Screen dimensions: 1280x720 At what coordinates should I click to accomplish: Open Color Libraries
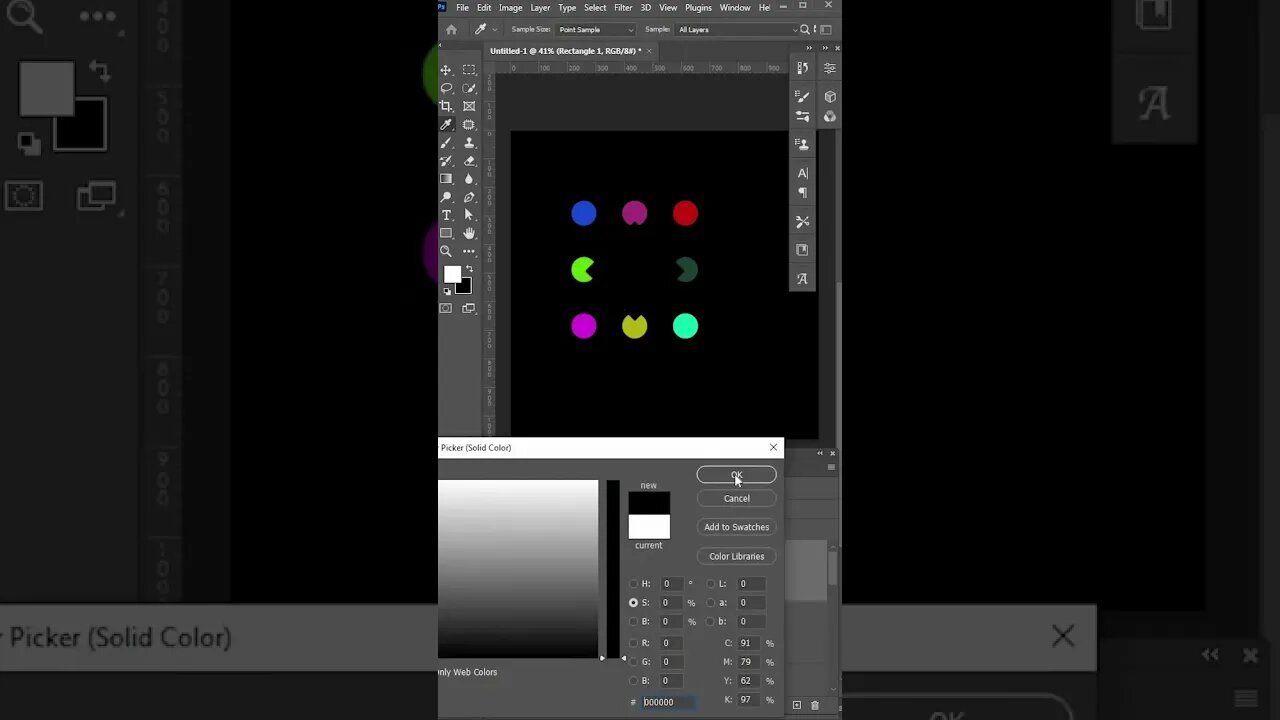[x=736, y=556]
